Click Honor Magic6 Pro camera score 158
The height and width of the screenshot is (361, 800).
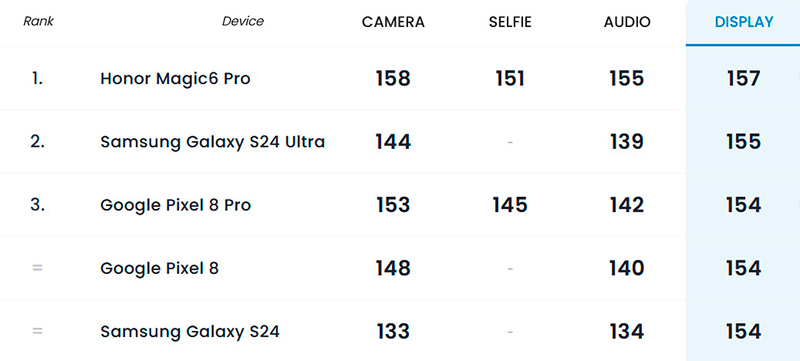(x=393, y=79)
